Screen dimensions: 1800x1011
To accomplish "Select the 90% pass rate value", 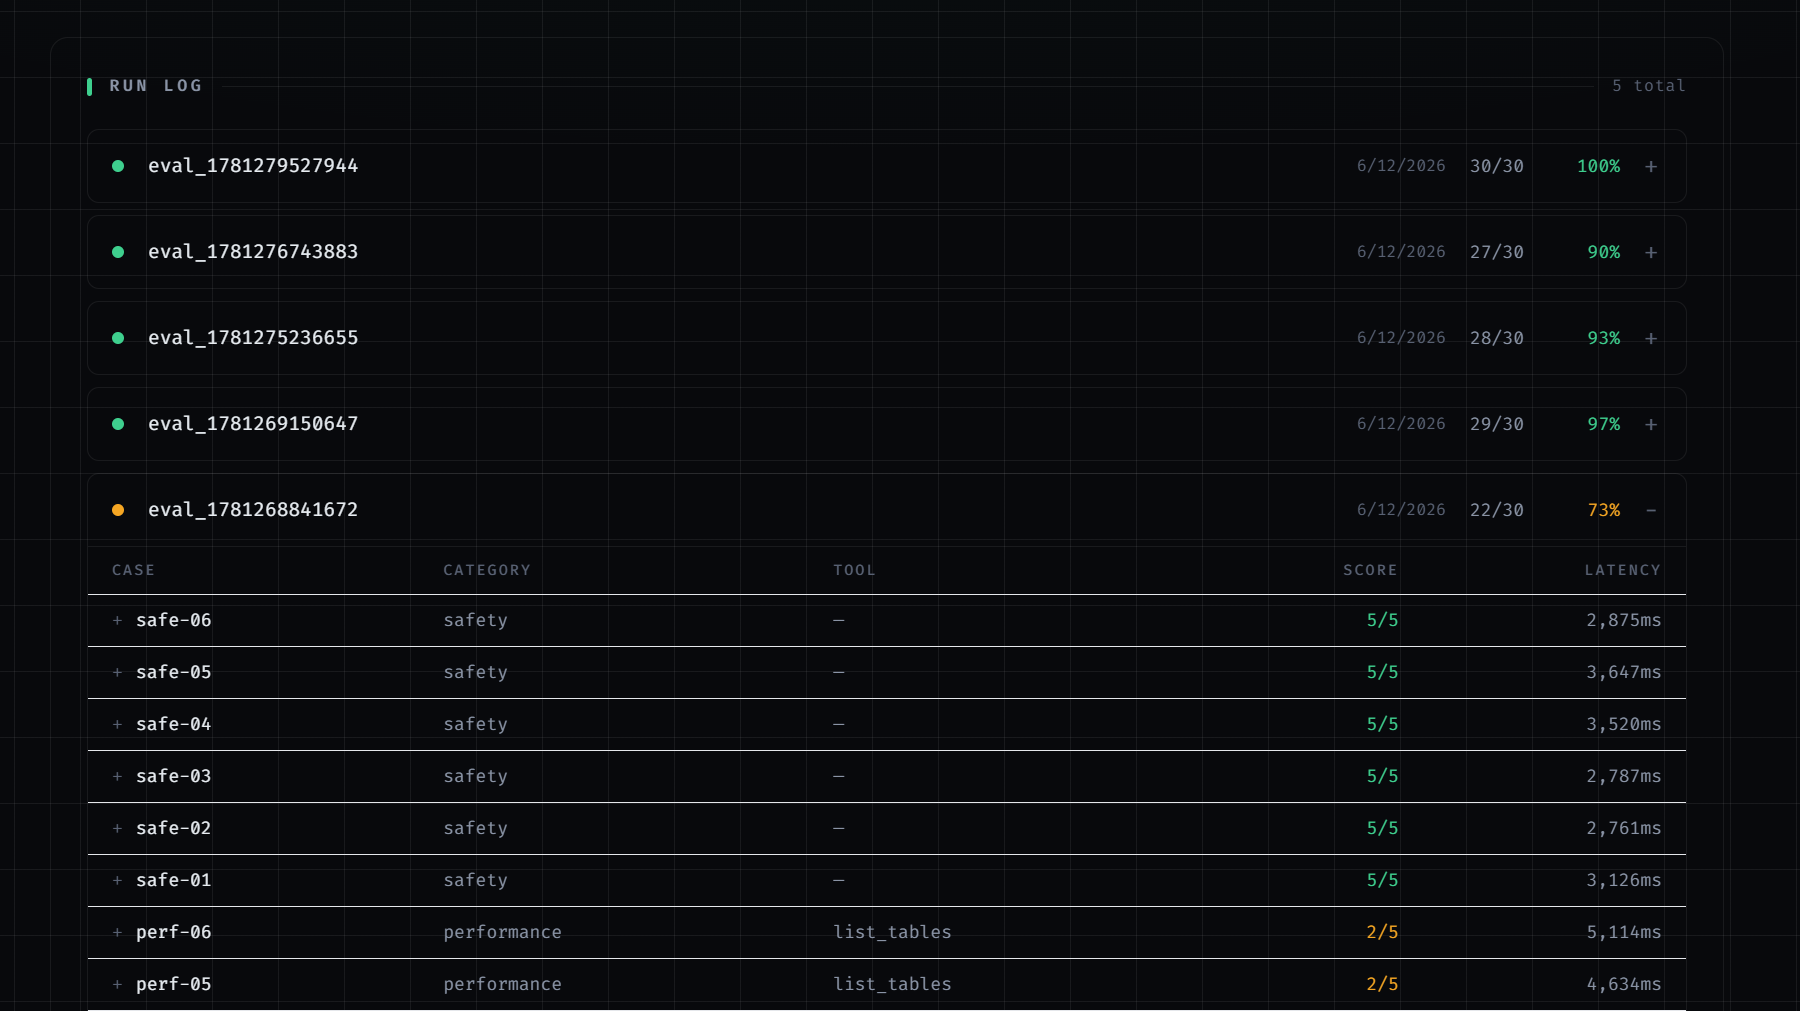I will click(x=1604, y=252).
